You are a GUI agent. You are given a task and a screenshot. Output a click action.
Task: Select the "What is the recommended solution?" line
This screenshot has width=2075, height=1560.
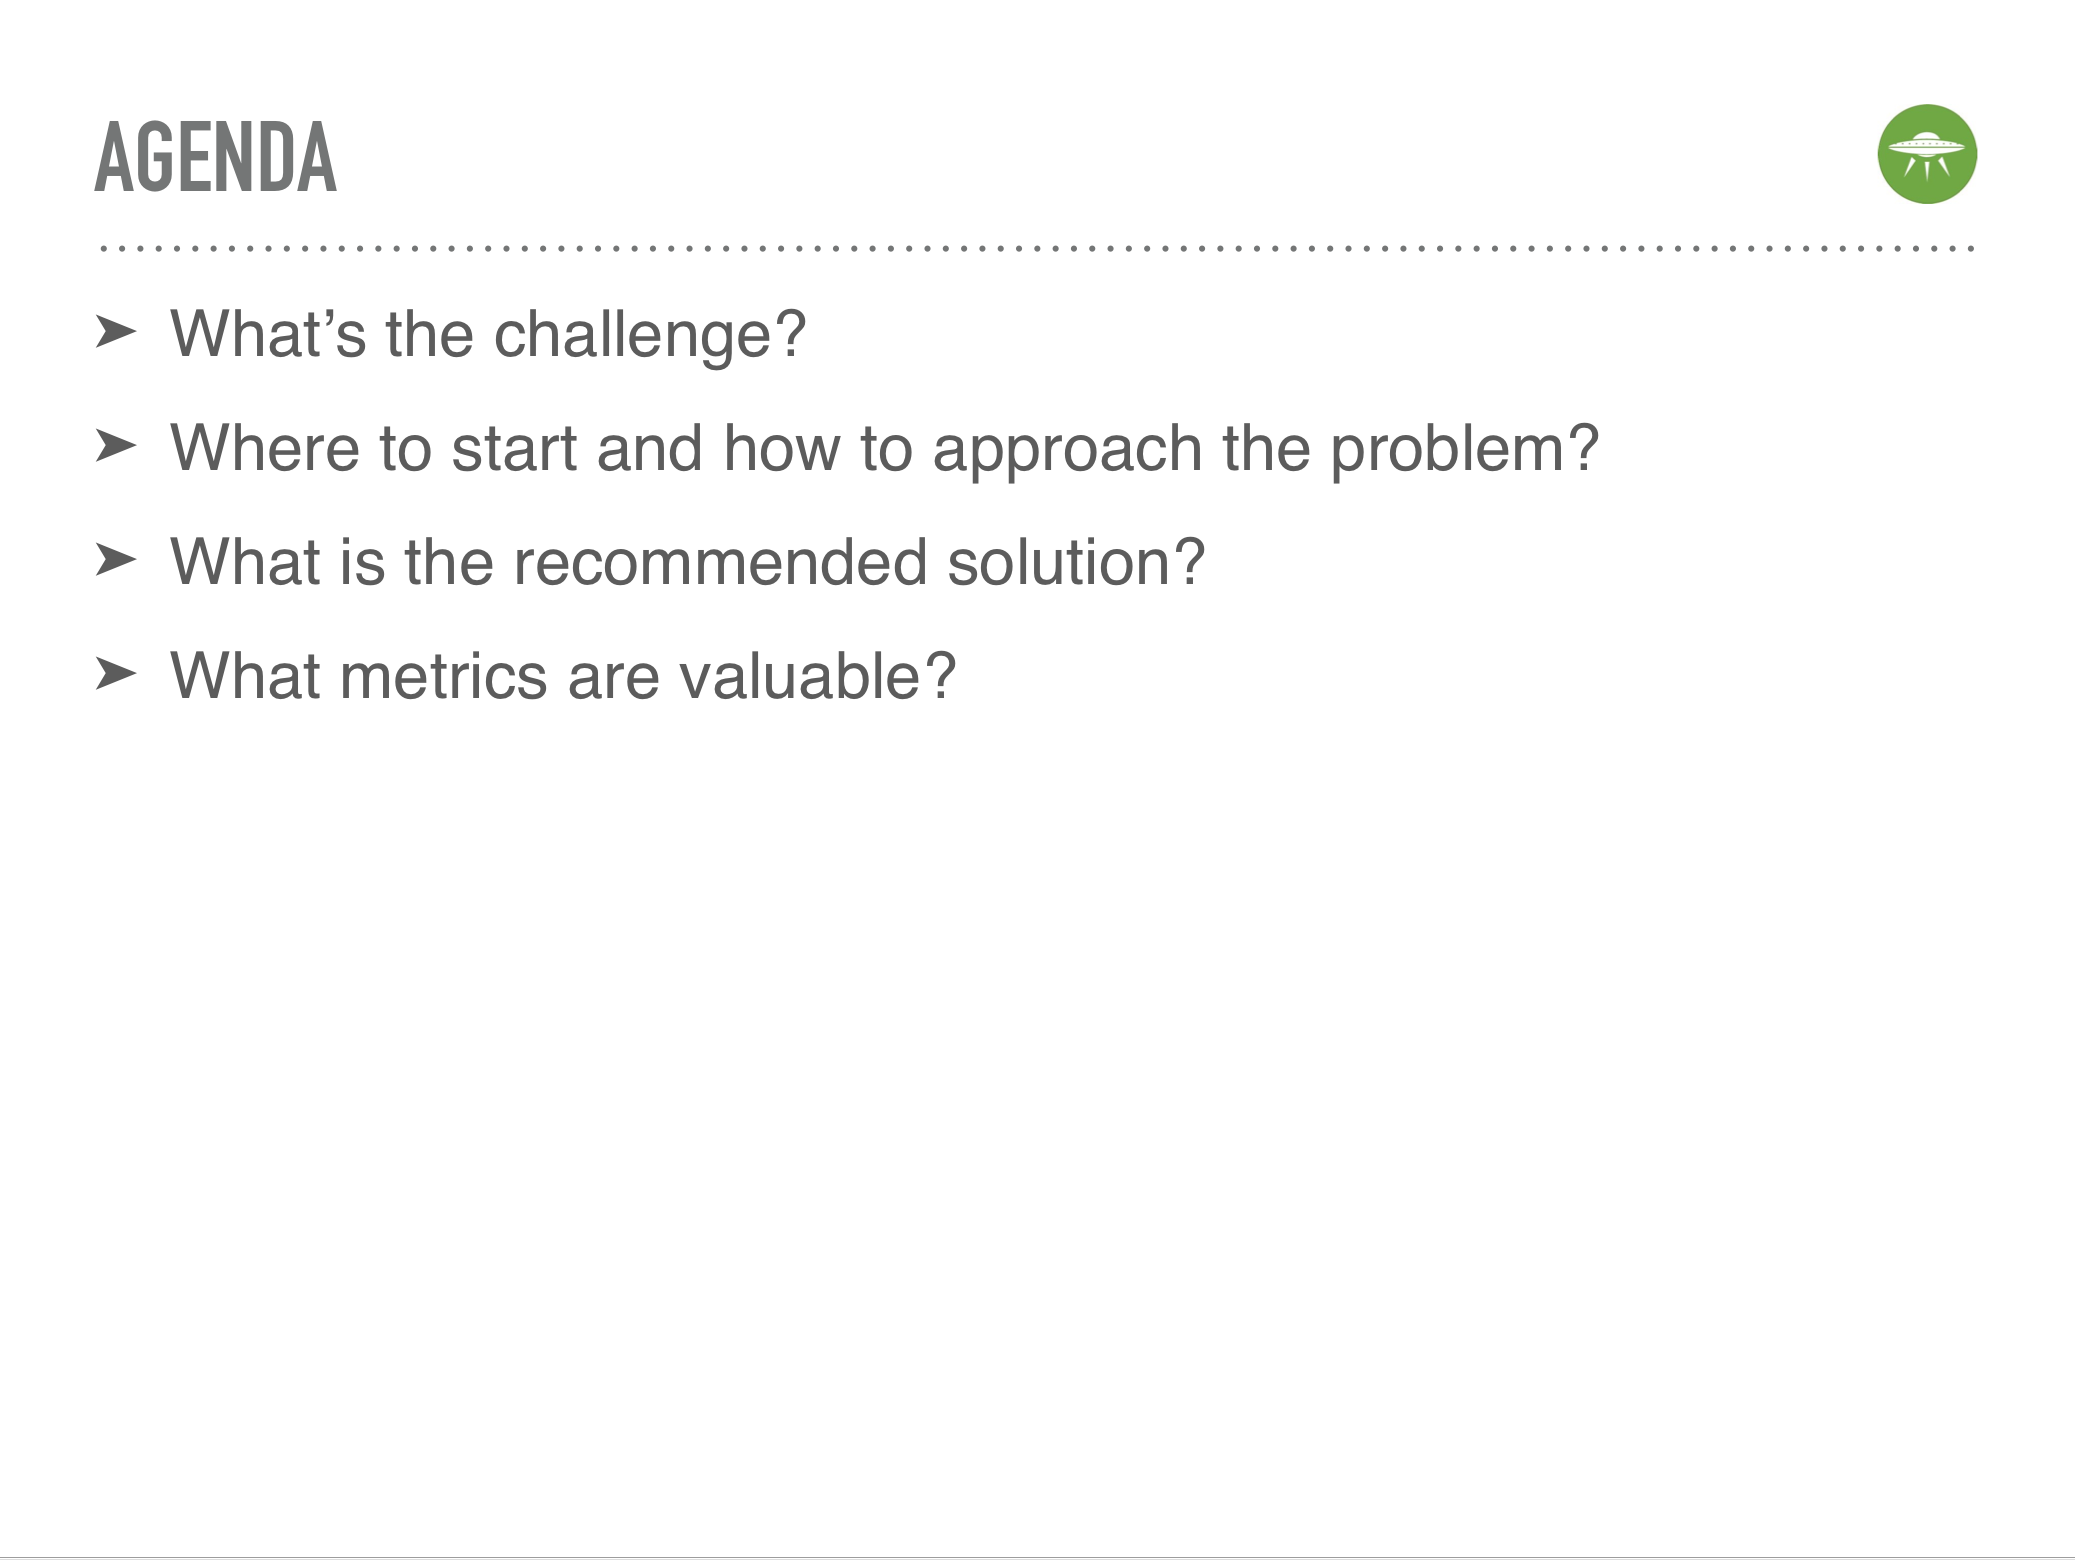688,562
